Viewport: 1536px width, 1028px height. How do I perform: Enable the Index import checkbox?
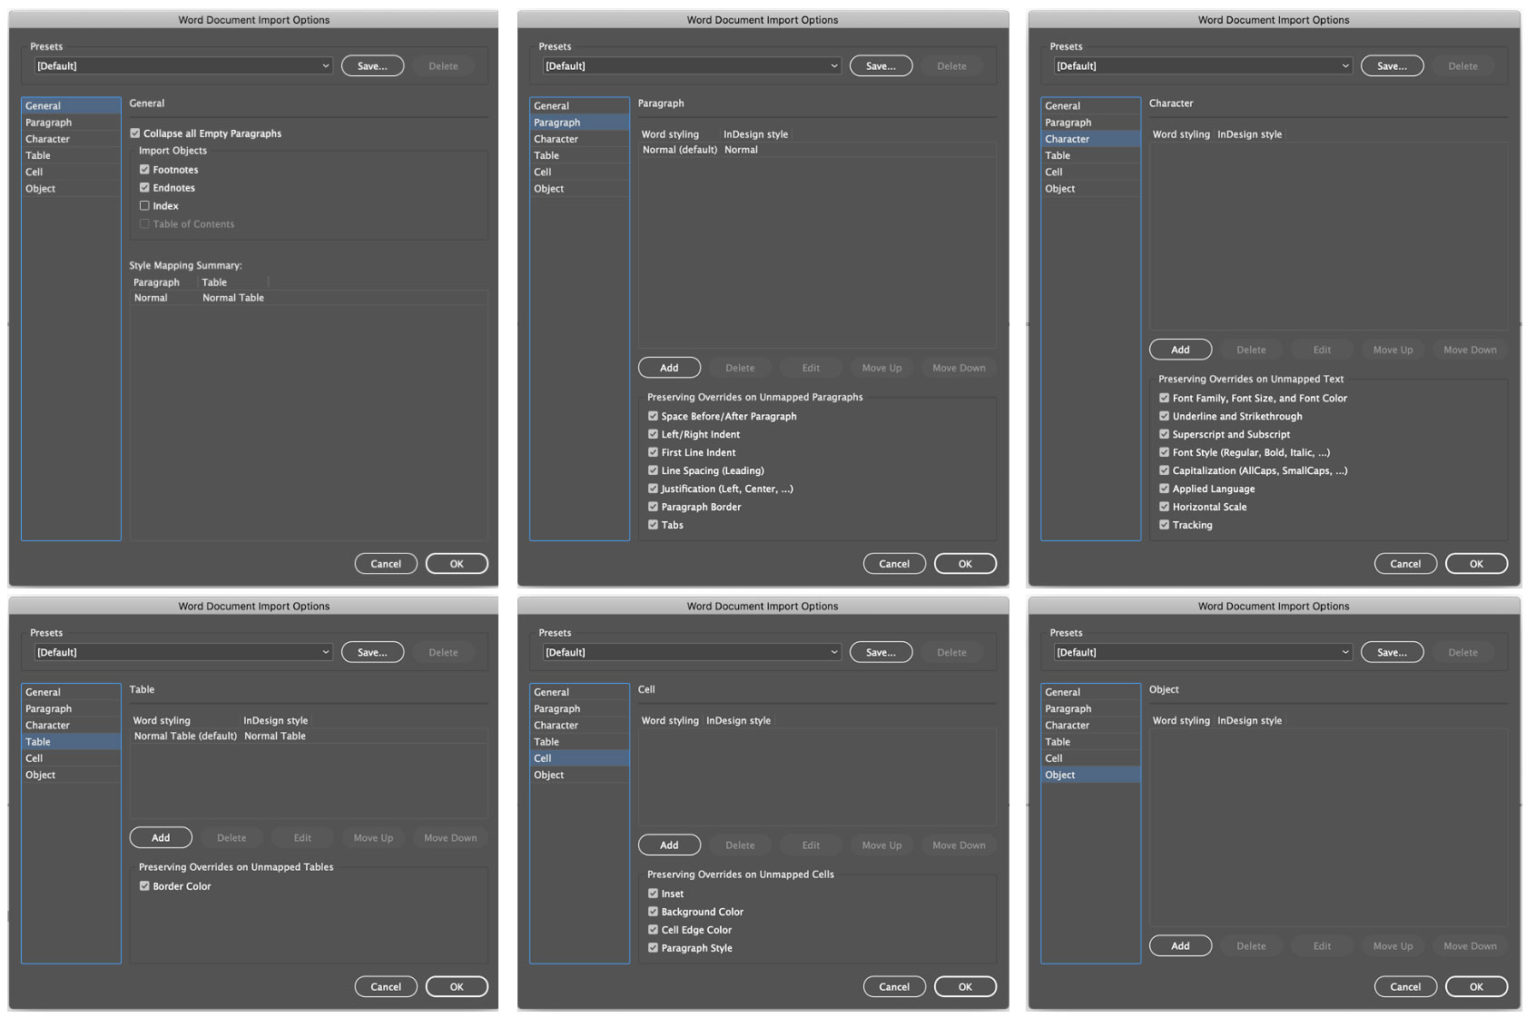(145, 206)
